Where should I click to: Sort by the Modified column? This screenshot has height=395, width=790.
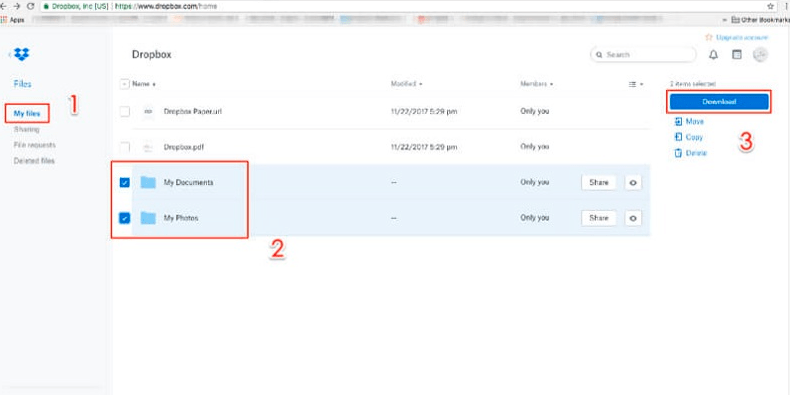point(406,84)
